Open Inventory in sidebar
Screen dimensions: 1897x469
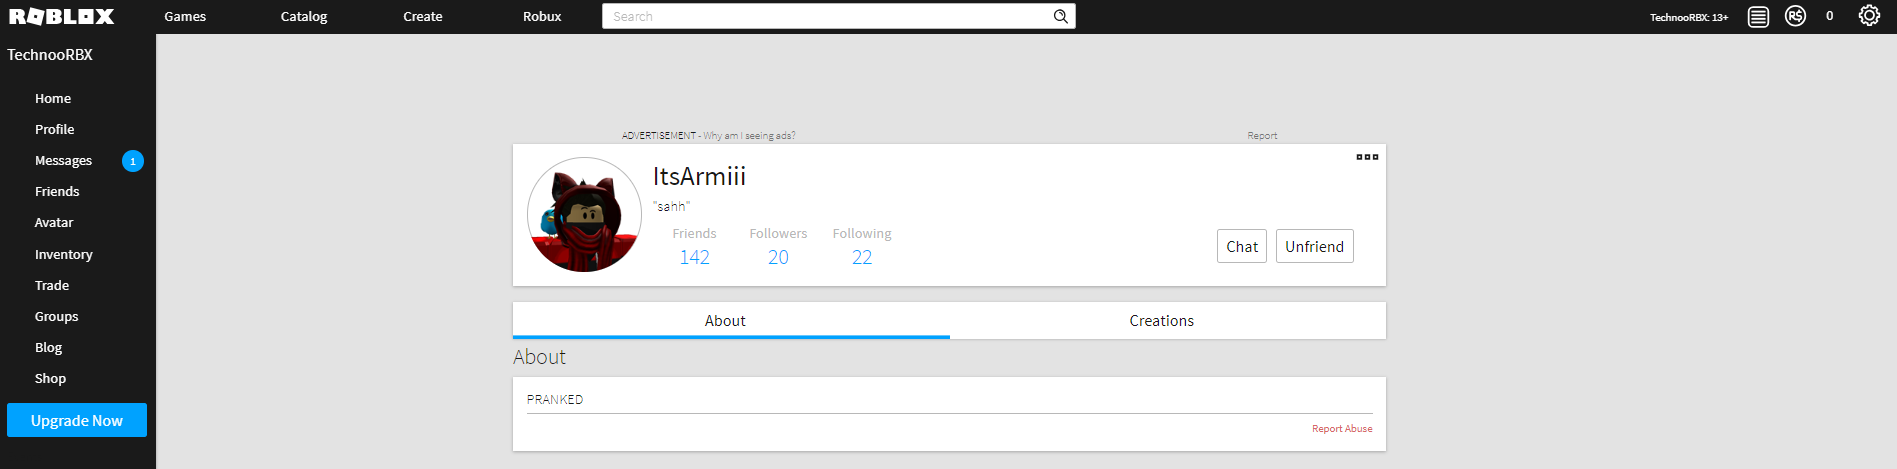click(x=64, y=254)
